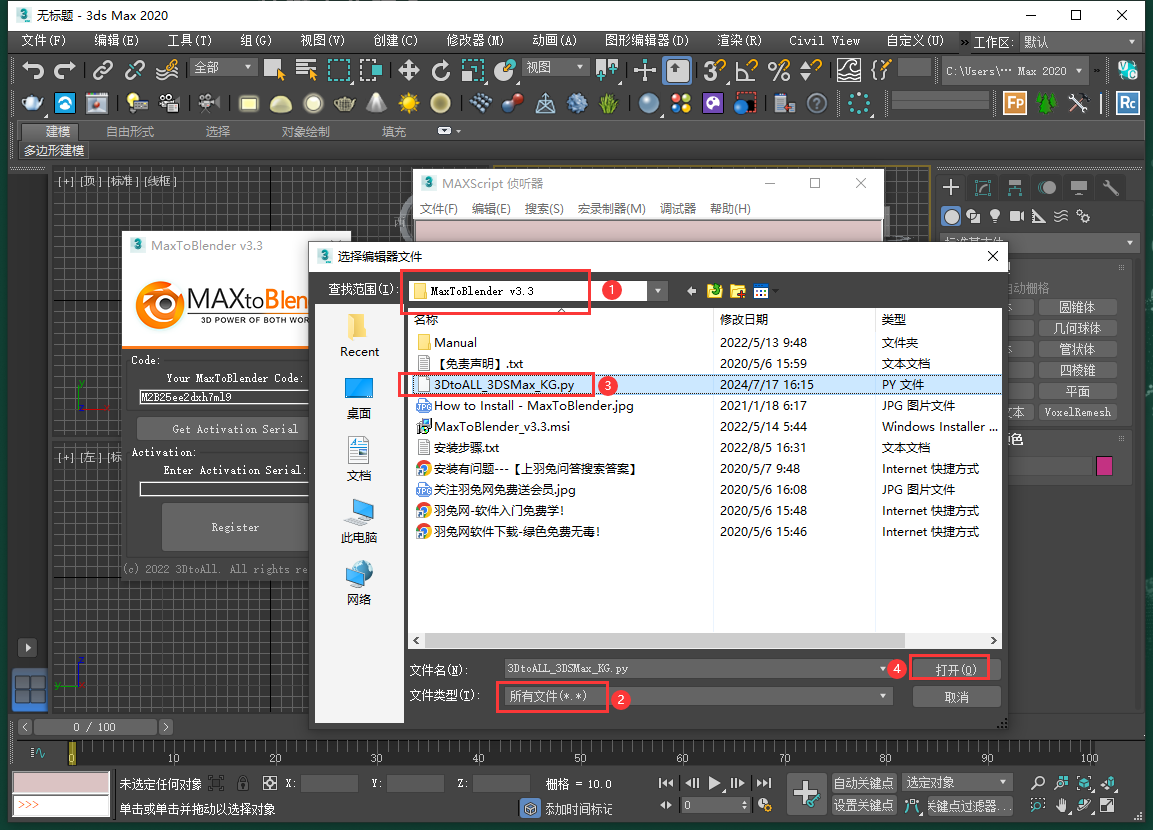The width and height of the screenshot is (1153, 830).
Task: Open view menu icon in file dialog
Action: pos(763,291)
